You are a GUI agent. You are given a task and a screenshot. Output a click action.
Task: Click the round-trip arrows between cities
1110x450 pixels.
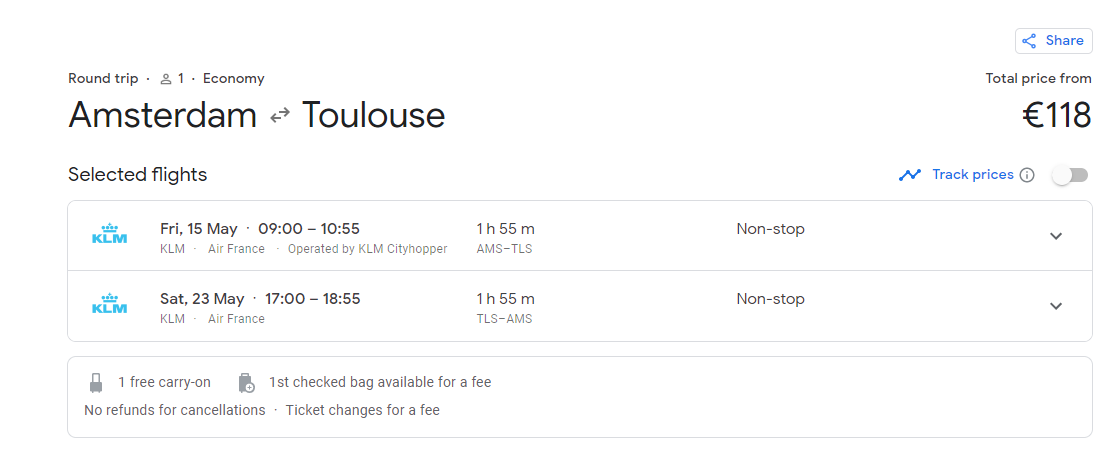[280, 116]
